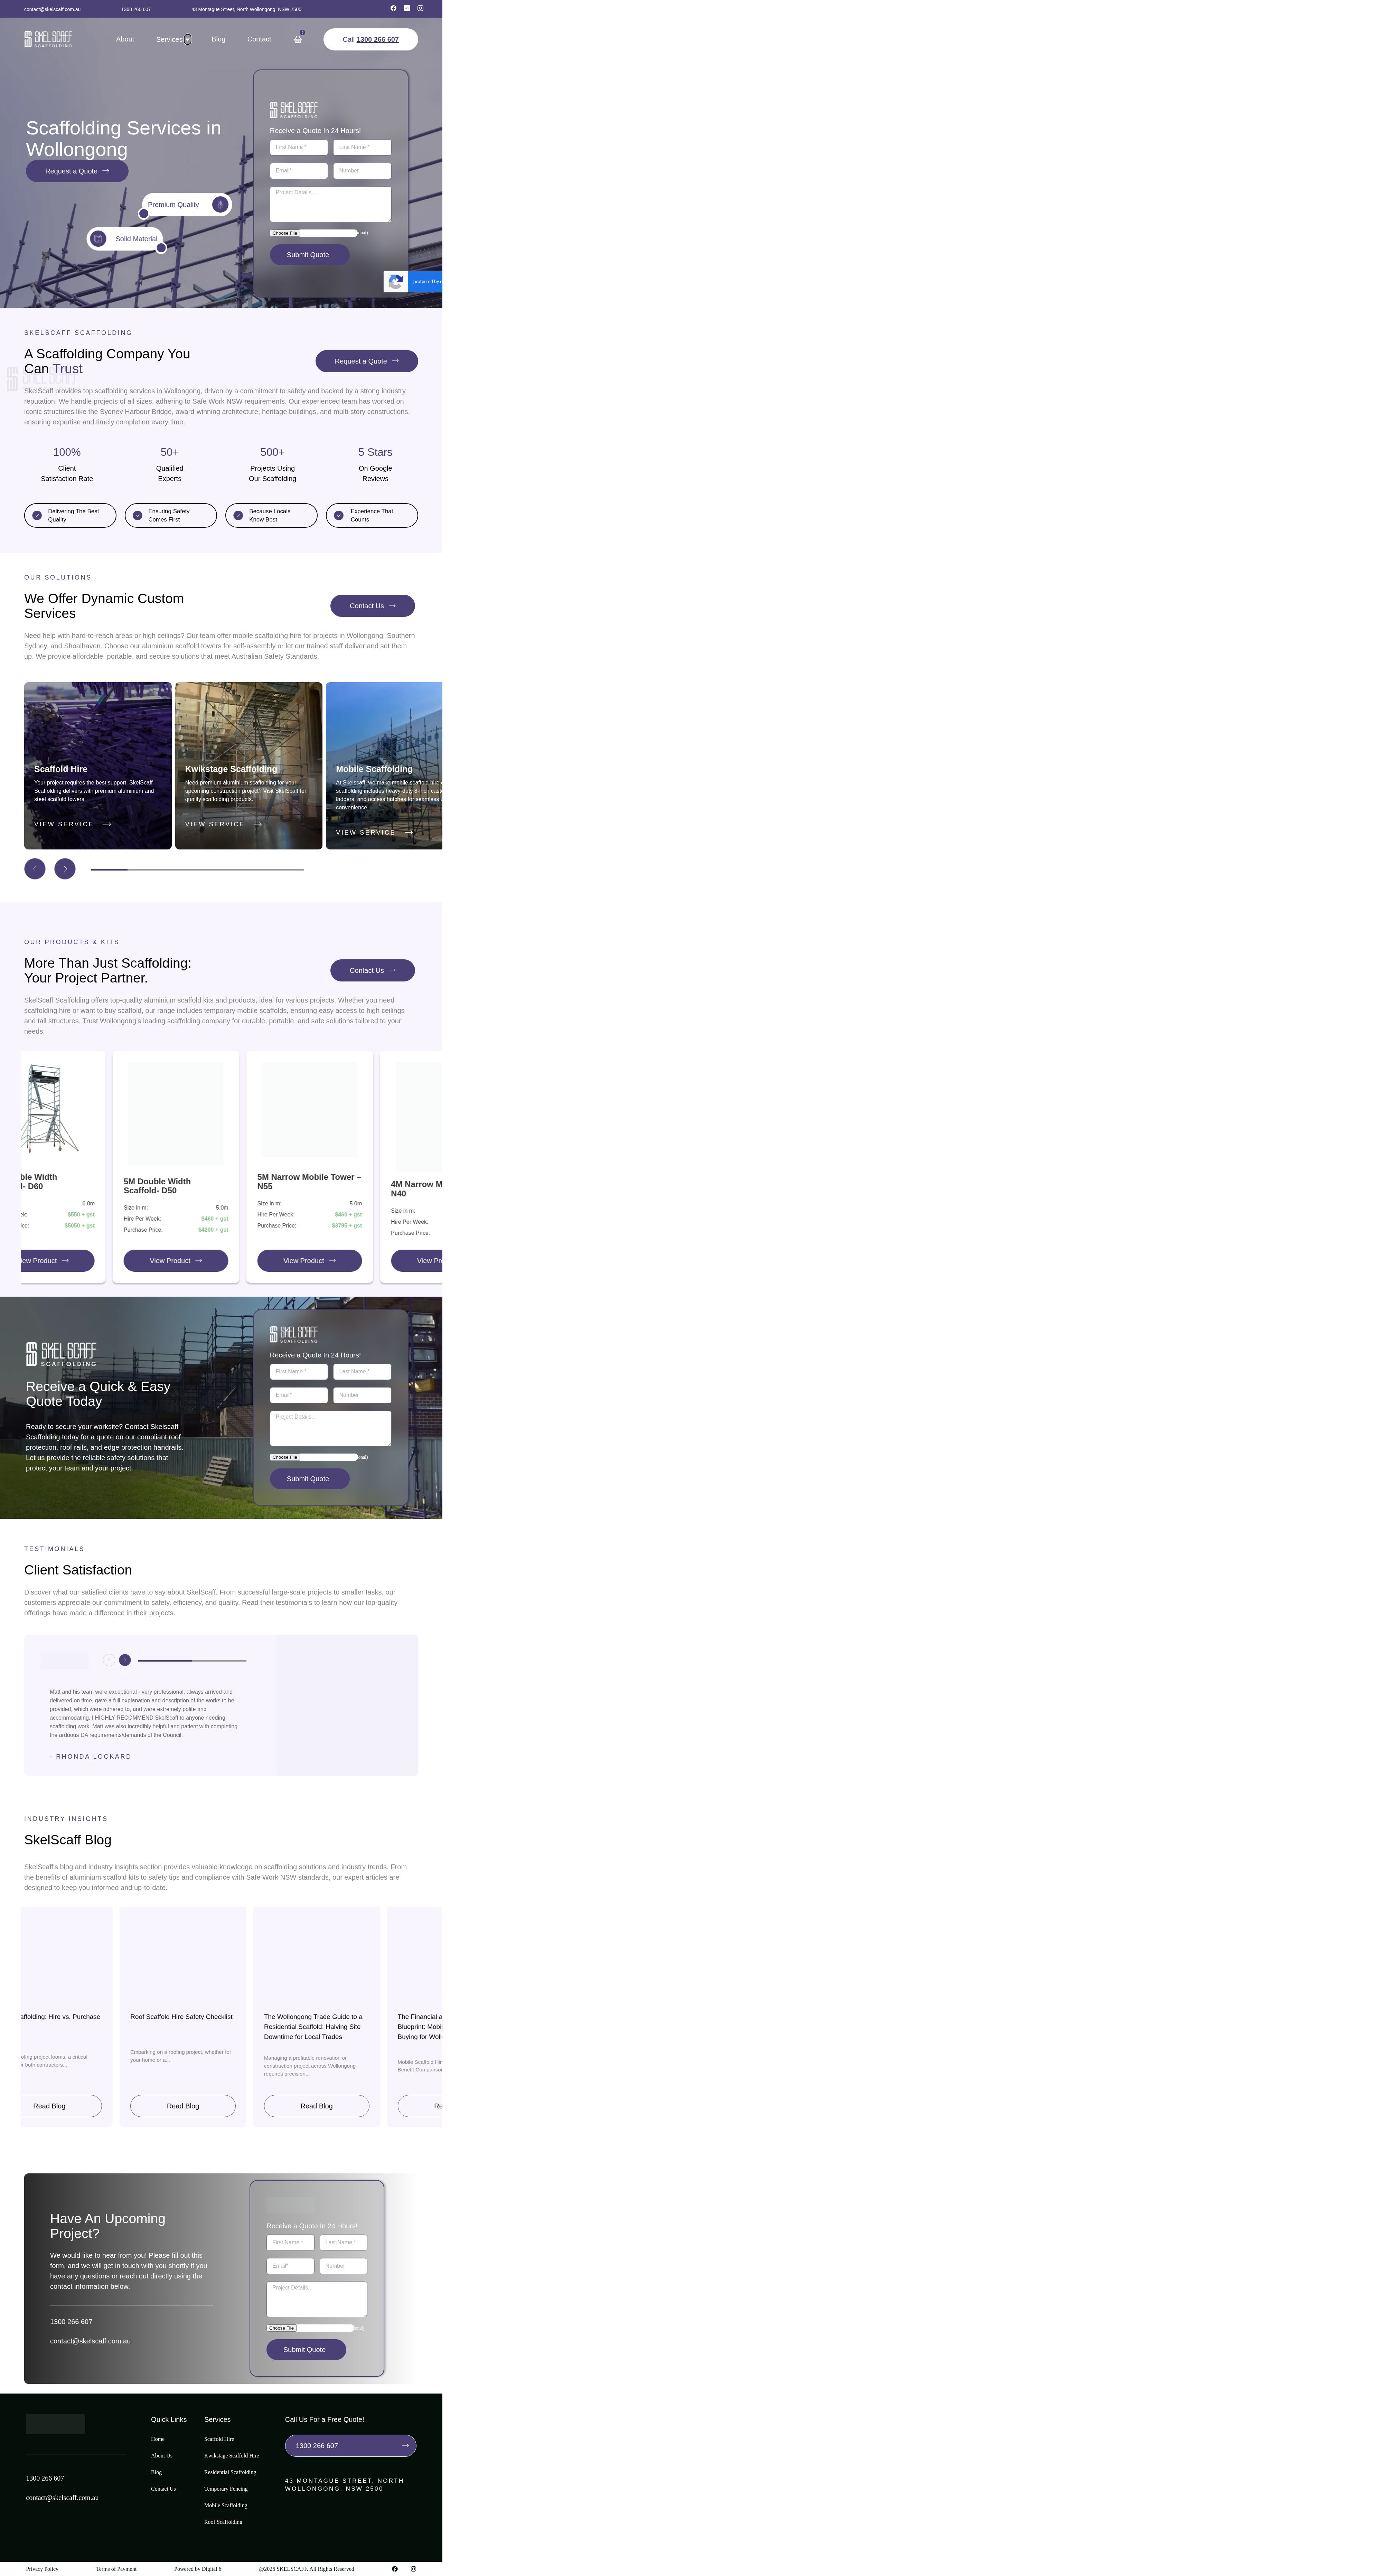Go to next slide in the services carousel
The image size is (1379, 2576).
click(65, 869)
